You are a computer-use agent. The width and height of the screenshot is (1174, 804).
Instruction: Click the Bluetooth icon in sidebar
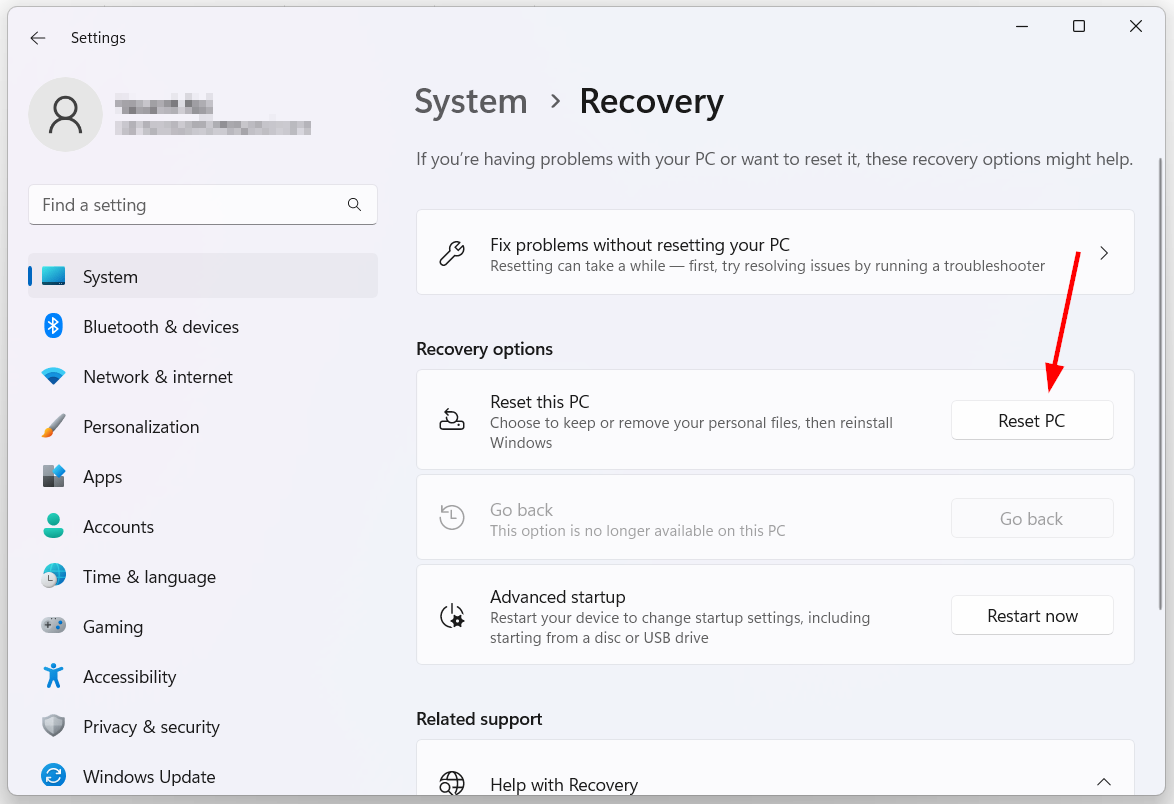[53, 326]
